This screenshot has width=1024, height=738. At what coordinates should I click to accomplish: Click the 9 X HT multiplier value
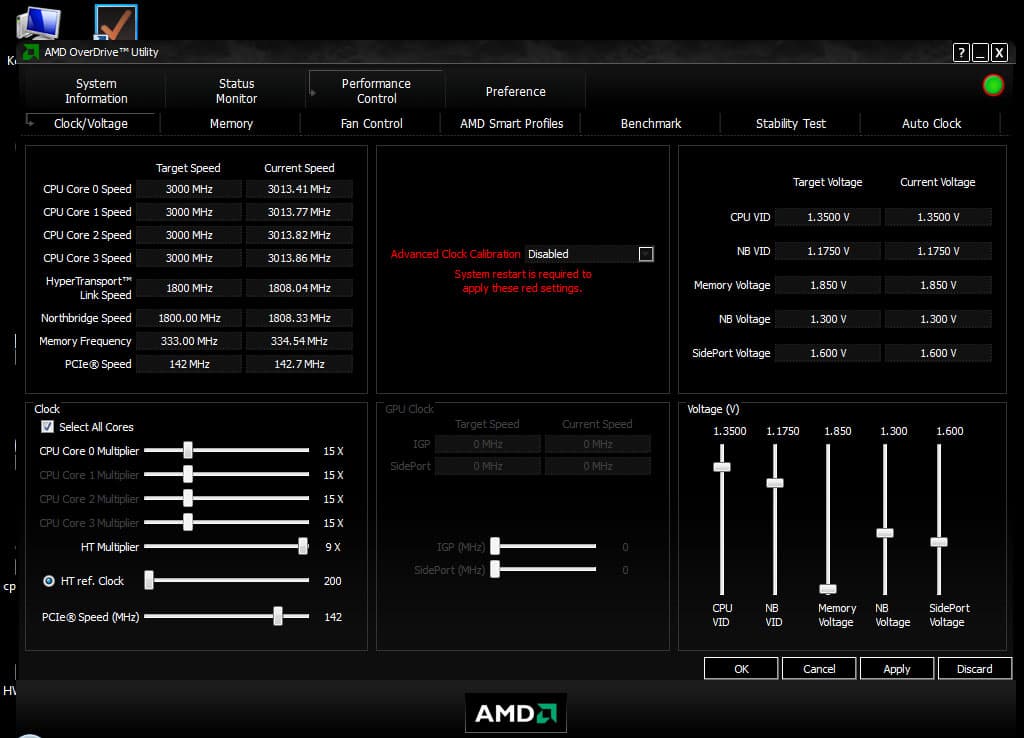(333, 547)
